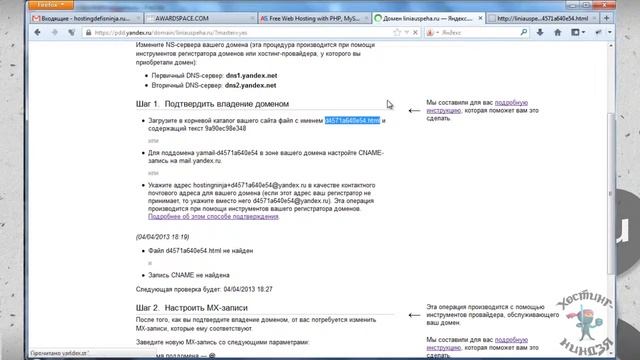Go forward with the forward arrow
The width and height of the screenshot is (640, 360).
pos(54,32)
